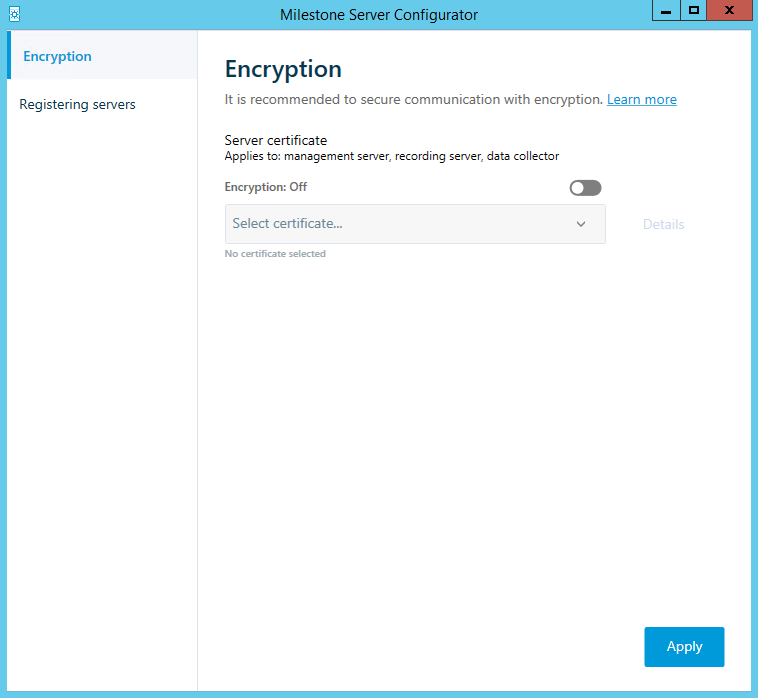Switch to the Registering servers page
This screenshot has height=698, width=758.
coord(77,104)
